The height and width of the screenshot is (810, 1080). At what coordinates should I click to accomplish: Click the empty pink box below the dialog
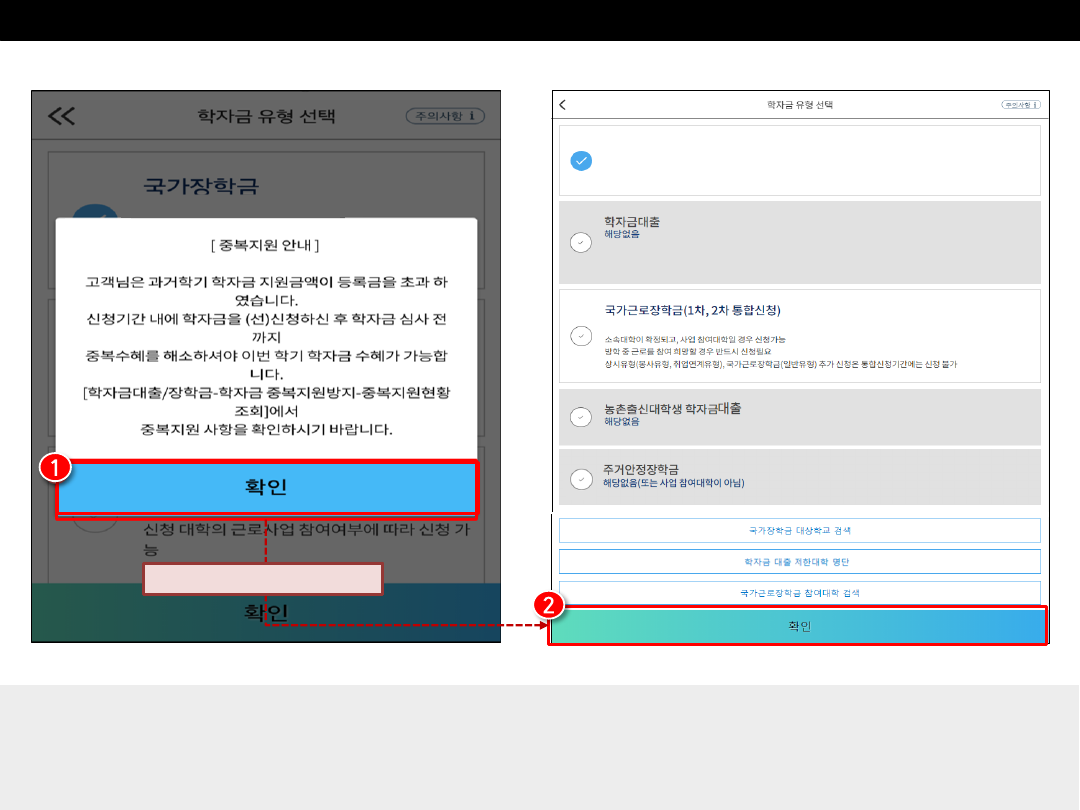click(263, 579)
